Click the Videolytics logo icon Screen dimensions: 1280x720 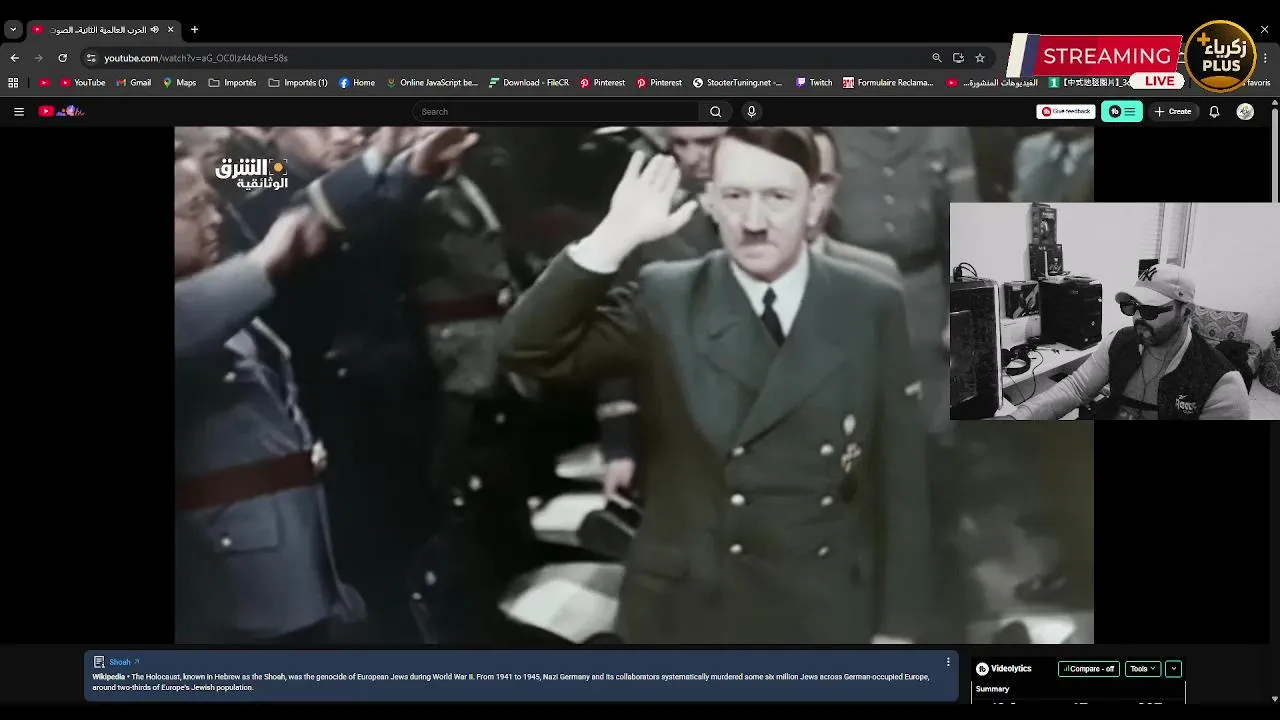click(982, 669)
